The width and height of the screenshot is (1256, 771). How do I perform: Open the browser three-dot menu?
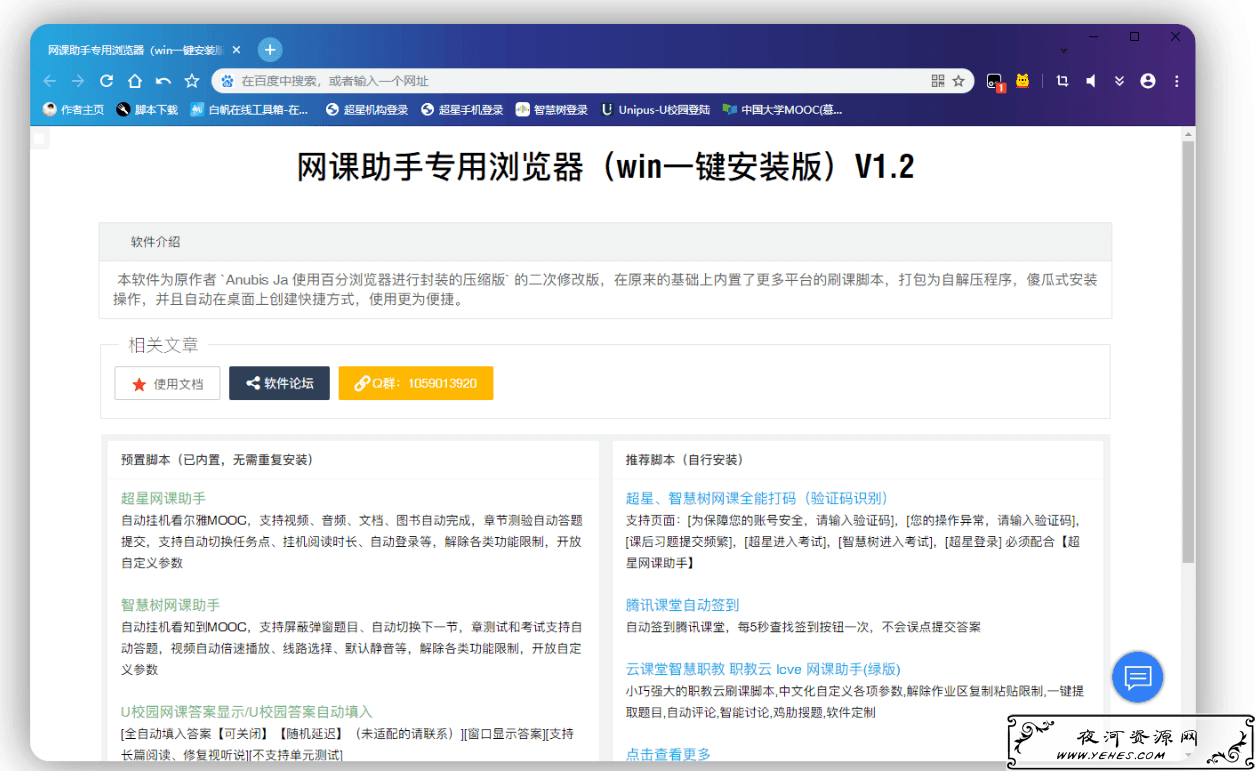[x=1177, y=81]
